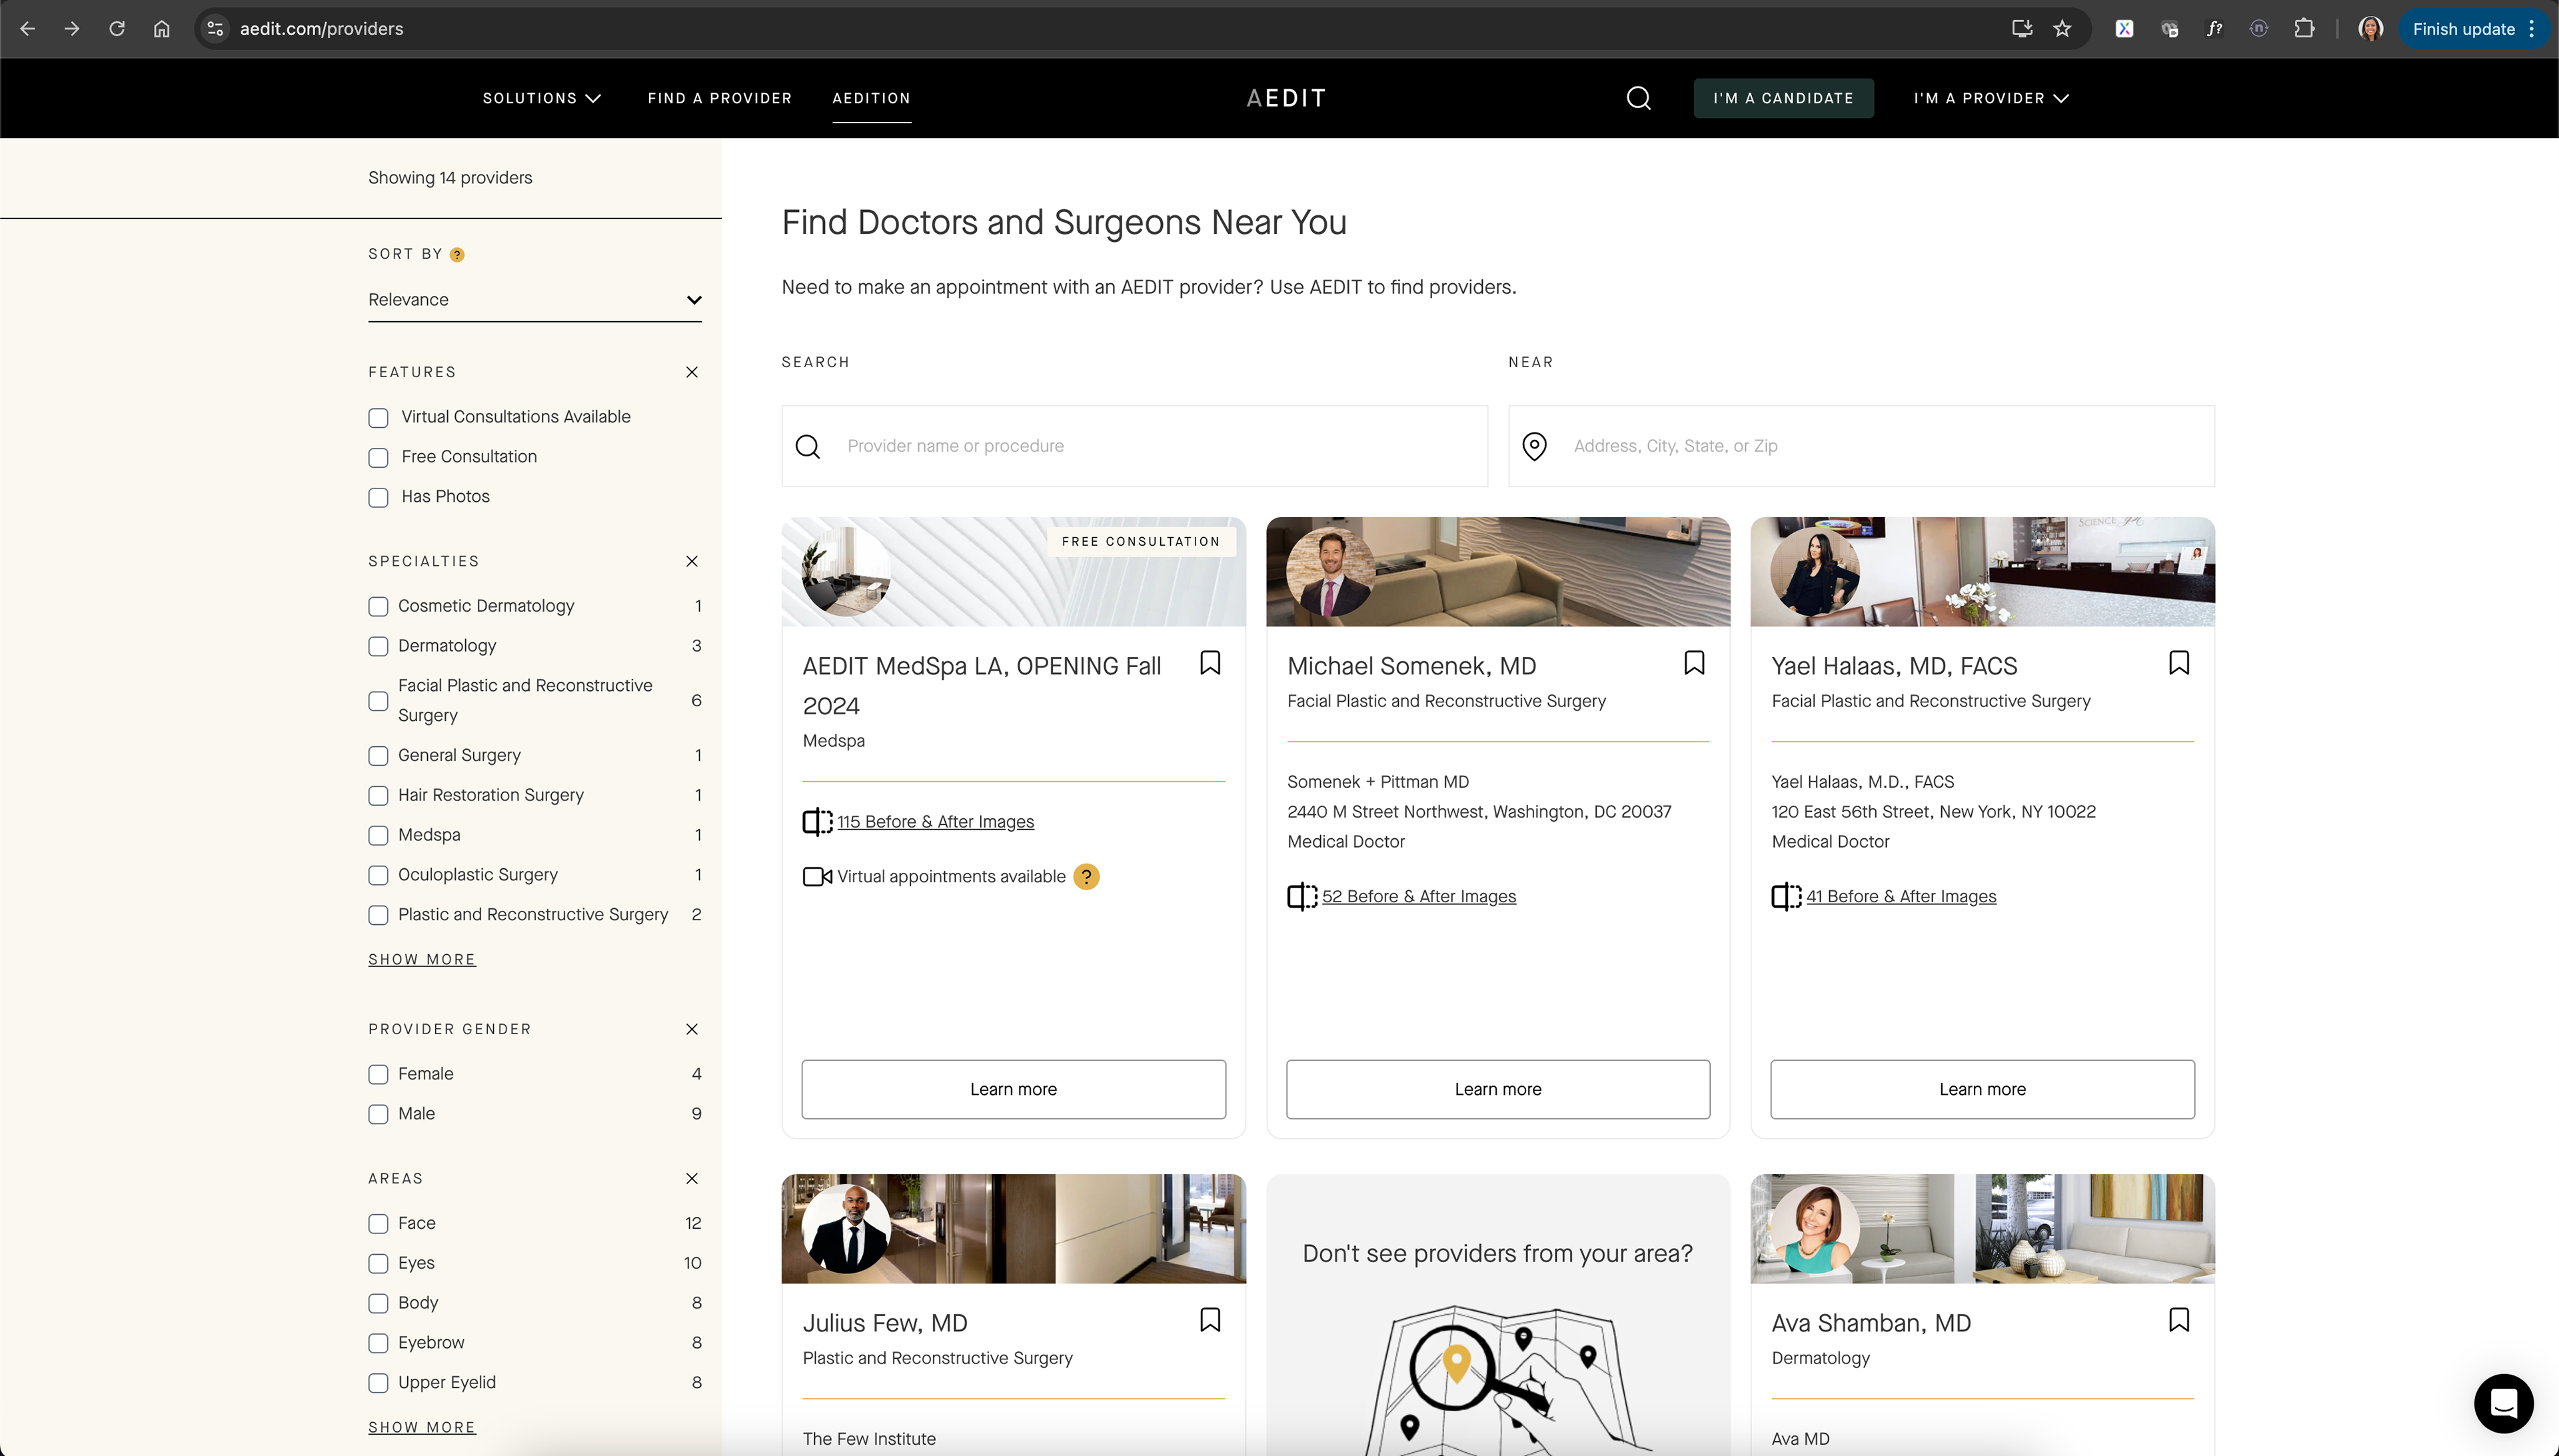Select Female provider gender checkbox
The image size is (2559, 1456).
click(x=378, y=1075)
